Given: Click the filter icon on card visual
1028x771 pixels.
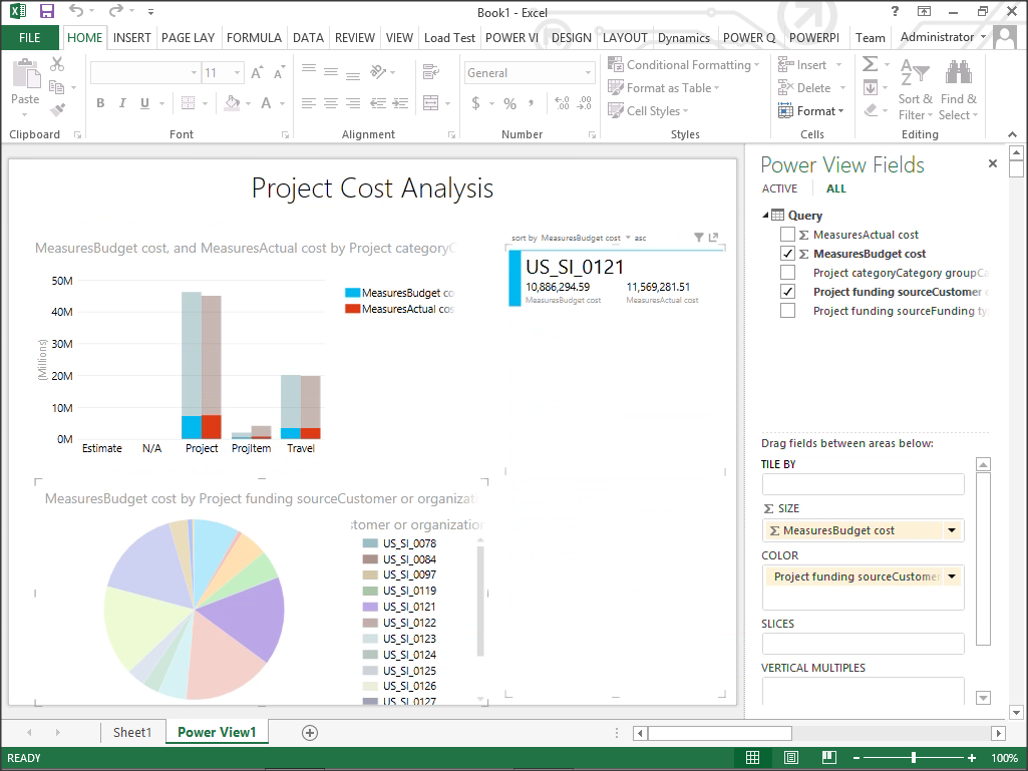Looking at the screenshot, I should click(699, 238).
